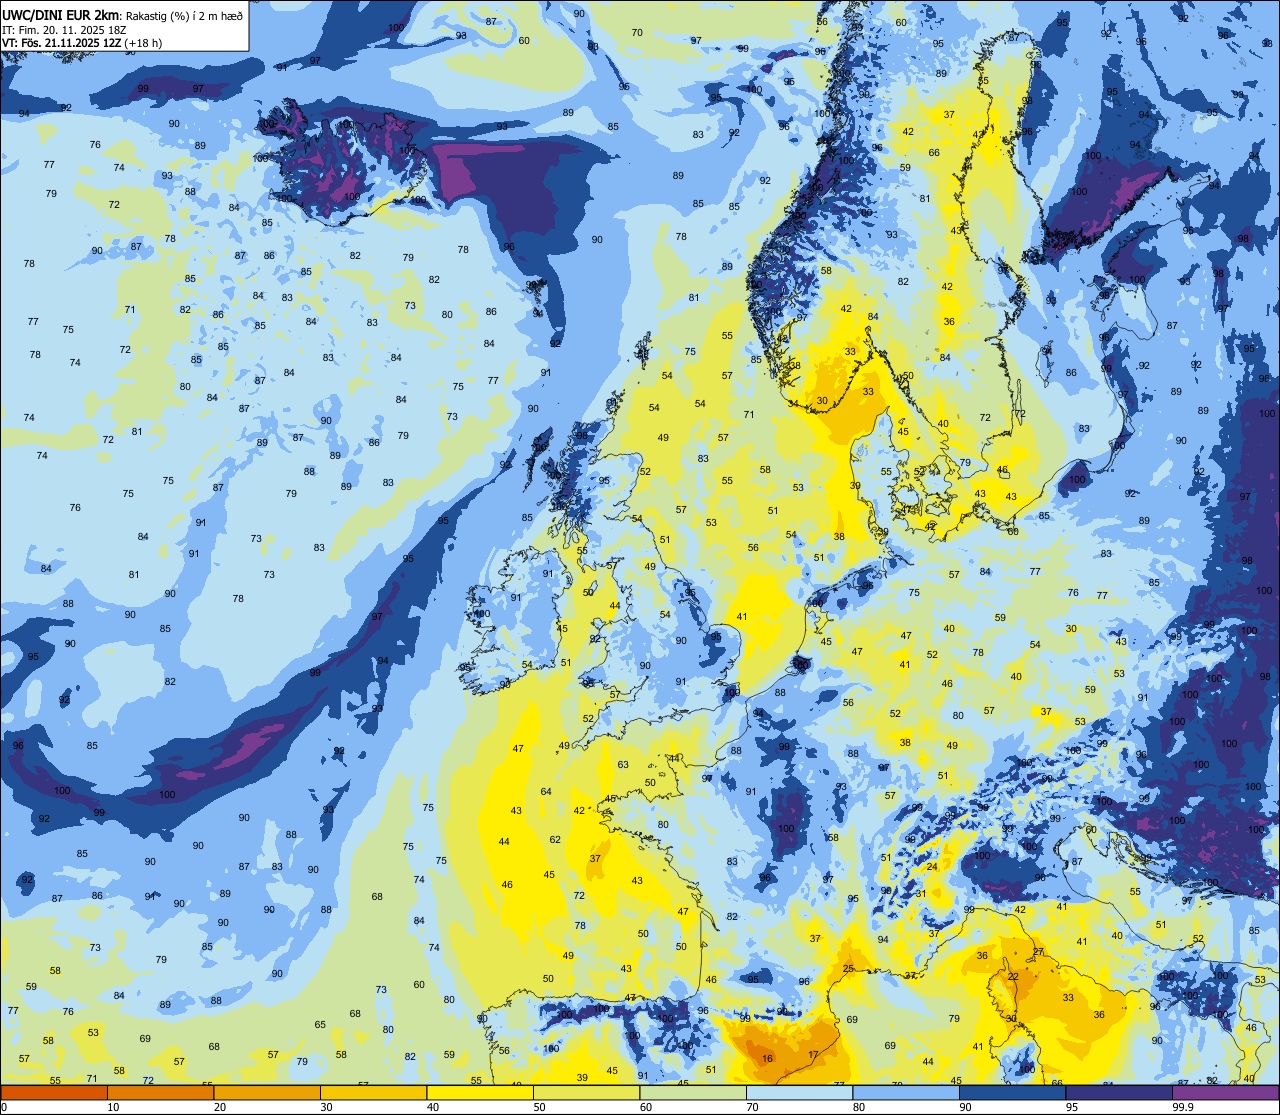Click the 10–20% orange legend swatch
The height and width of the screenshot is (1115, 1280).
(160, 1092)
